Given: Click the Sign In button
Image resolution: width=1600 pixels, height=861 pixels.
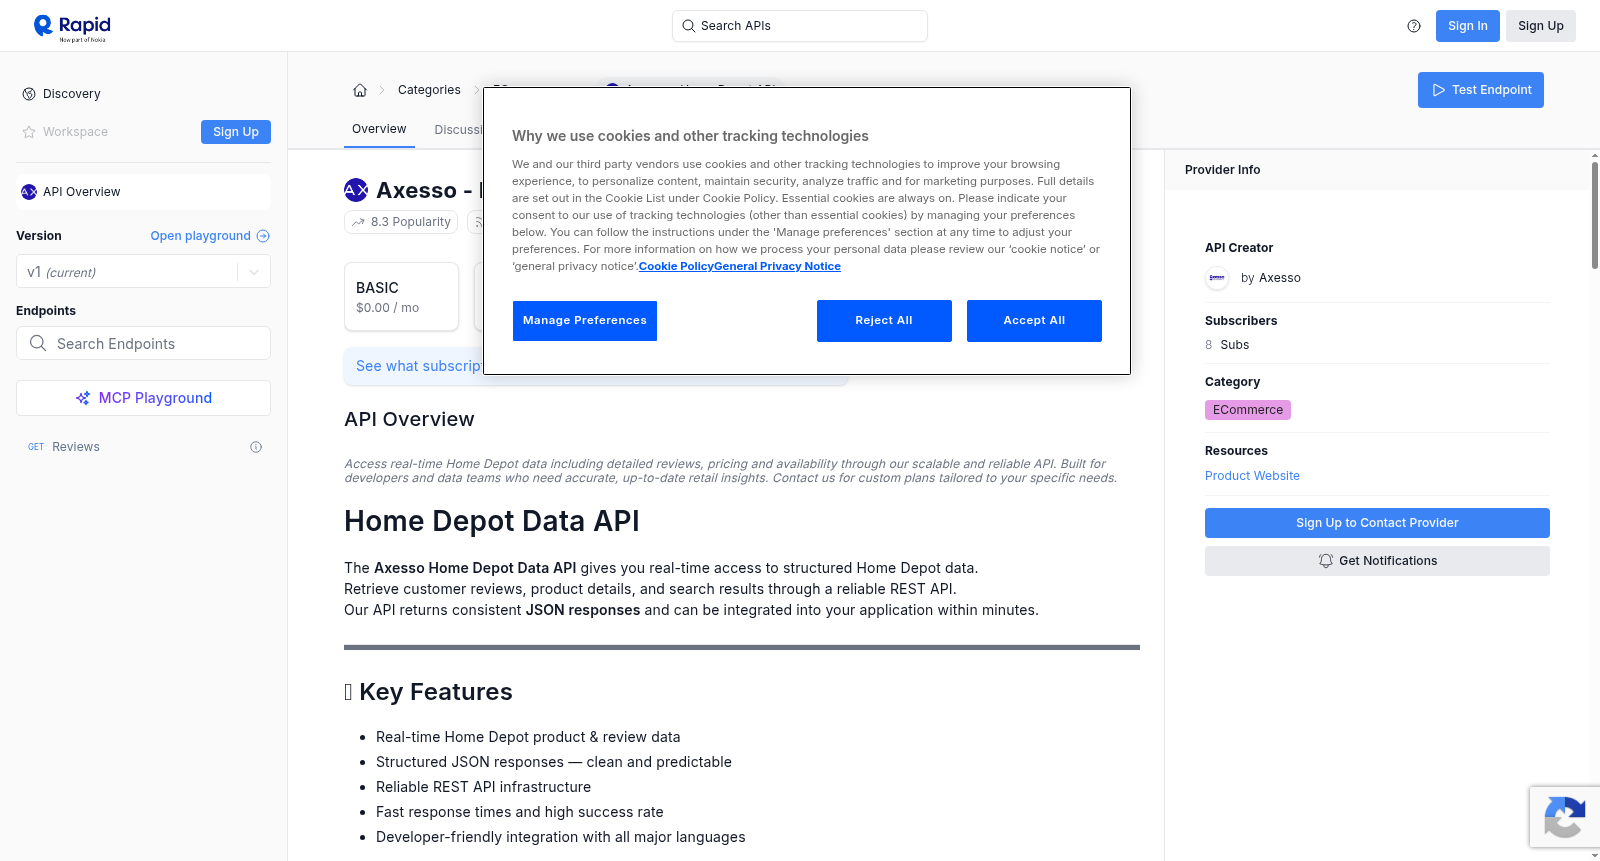Looking at the screenshot, I should (1467, 26).
